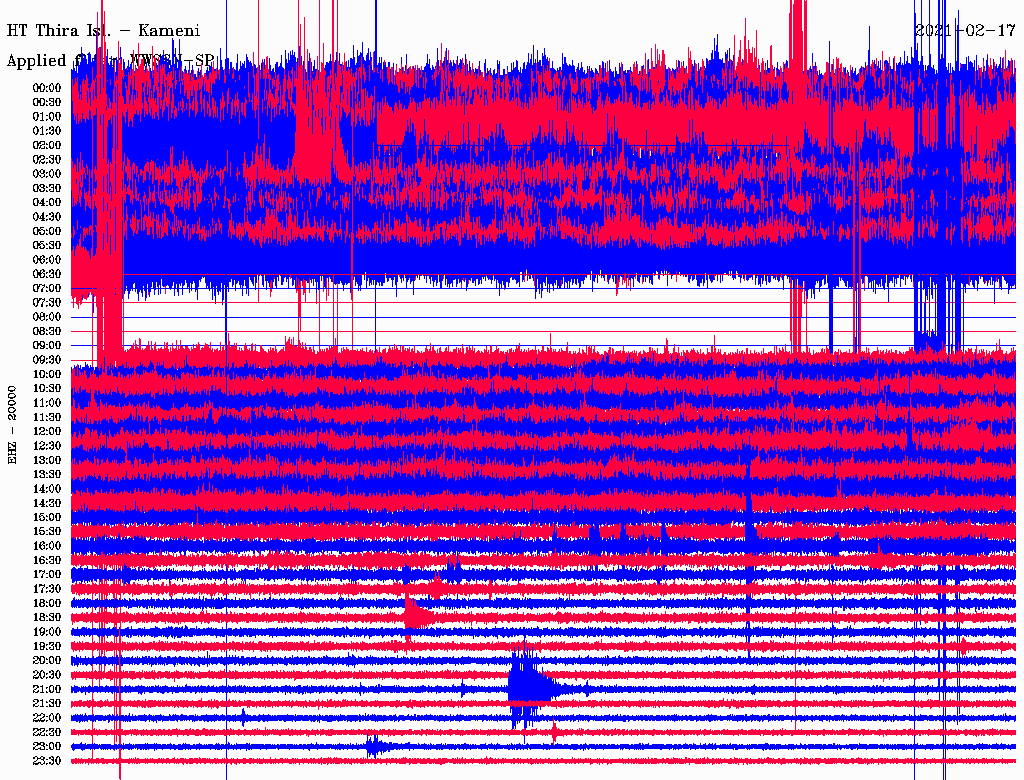Select the 05:30 time label
This screenshot has height=780, width=1024.
(47, 246)
